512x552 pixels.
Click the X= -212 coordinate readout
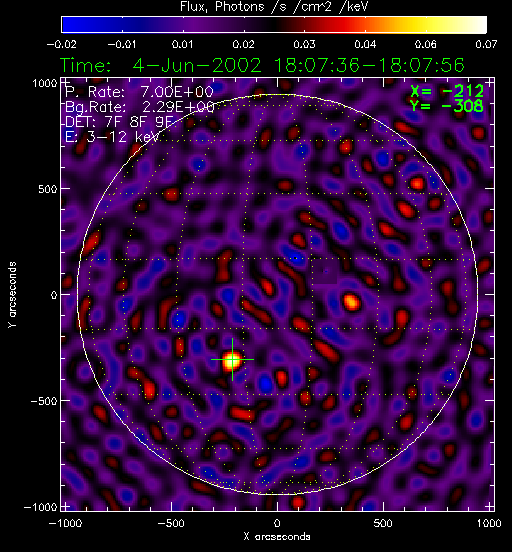447,92
